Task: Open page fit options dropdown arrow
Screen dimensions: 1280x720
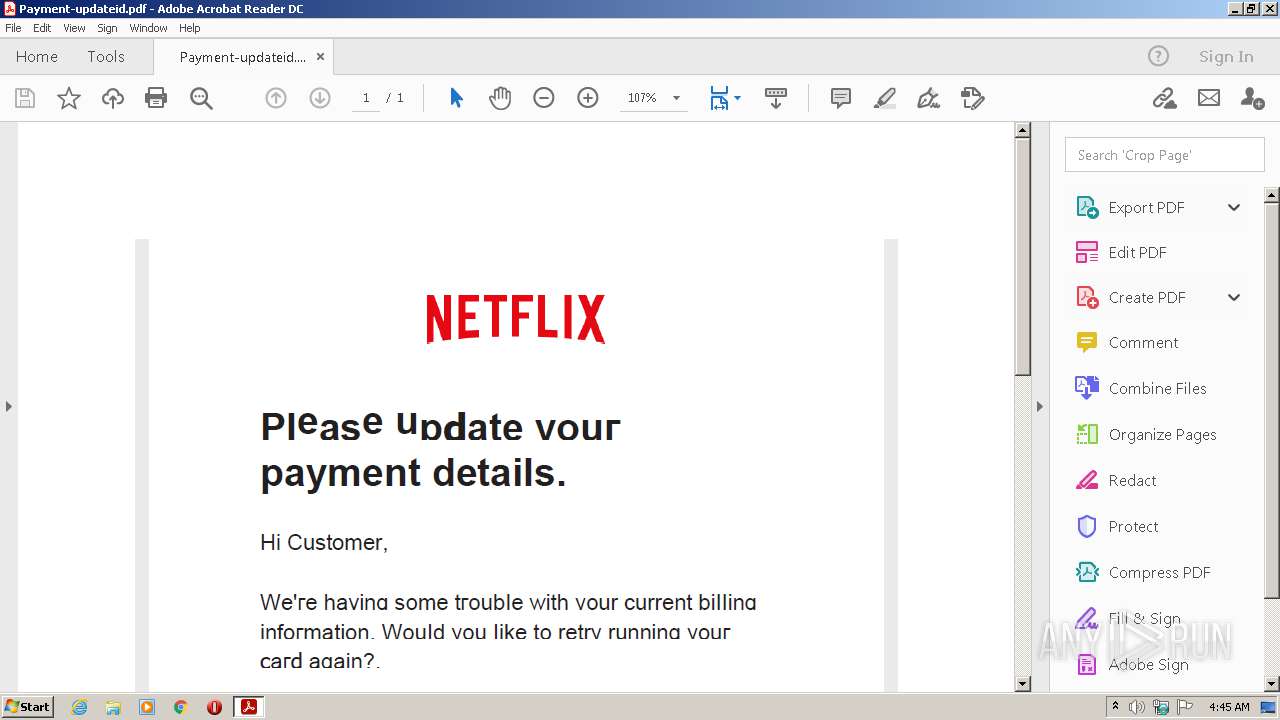Action: point(737,98)
